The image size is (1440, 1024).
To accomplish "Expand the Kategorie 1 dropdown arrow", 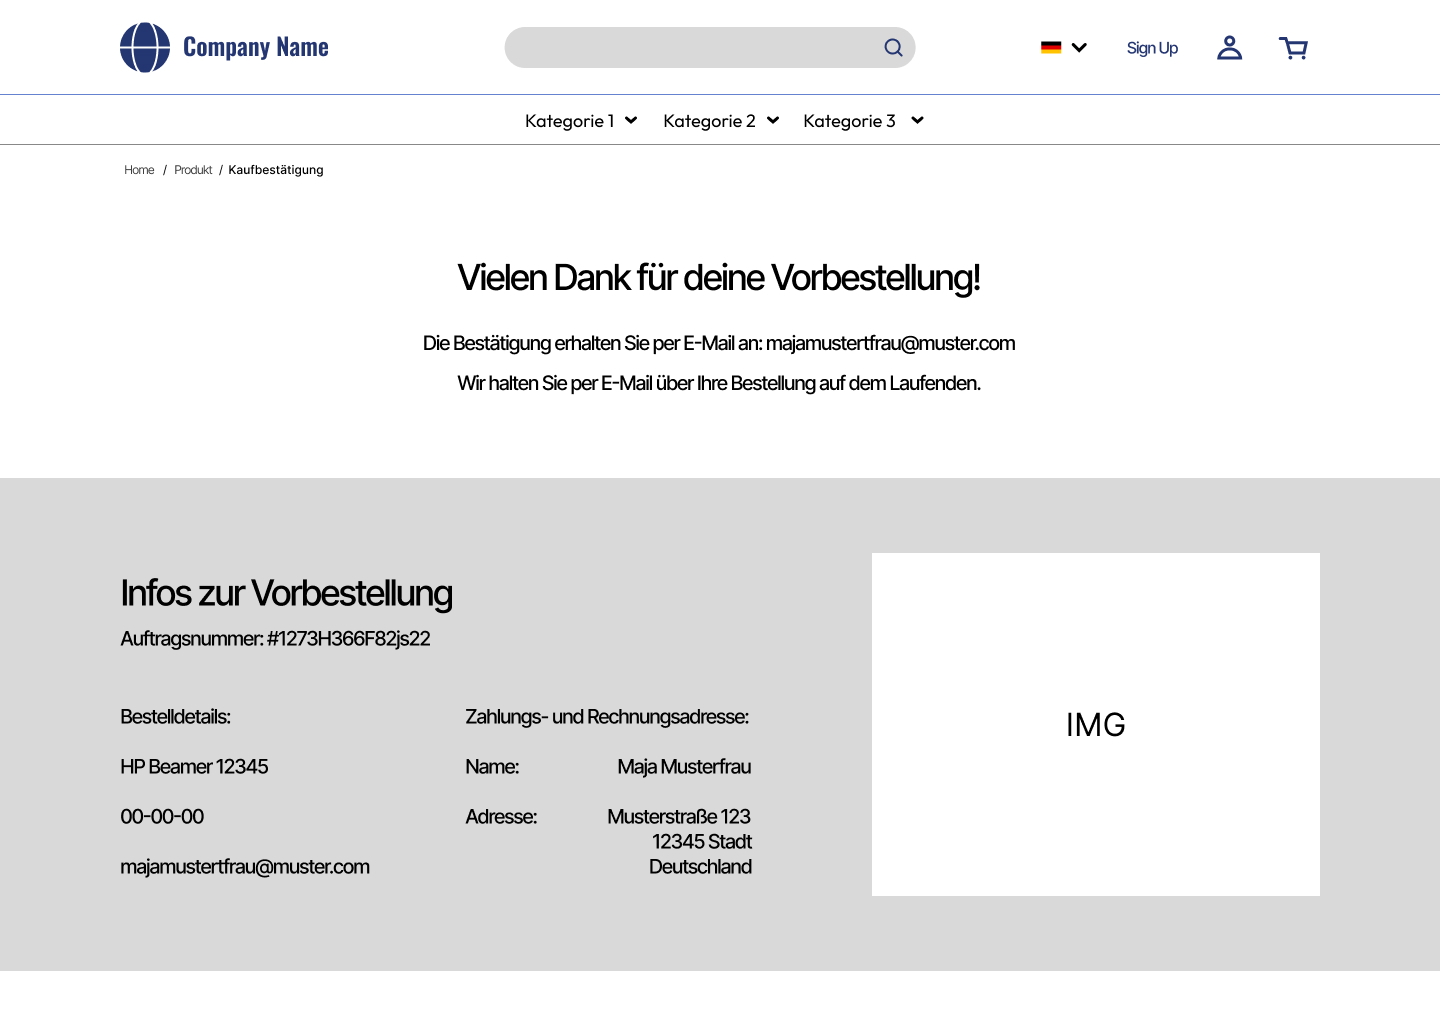I will click(x=631, y=121).
